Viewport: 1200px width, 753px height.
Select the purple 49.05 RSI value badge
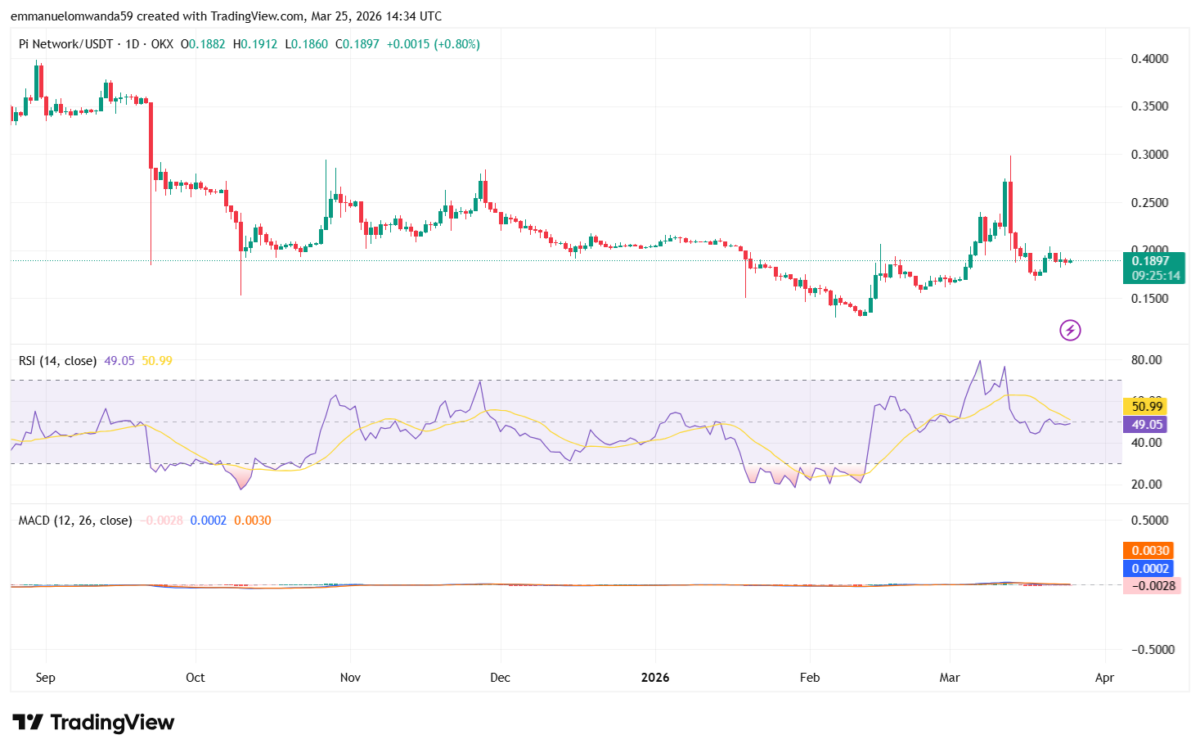pyautogui.click(x=1147, y=425)
